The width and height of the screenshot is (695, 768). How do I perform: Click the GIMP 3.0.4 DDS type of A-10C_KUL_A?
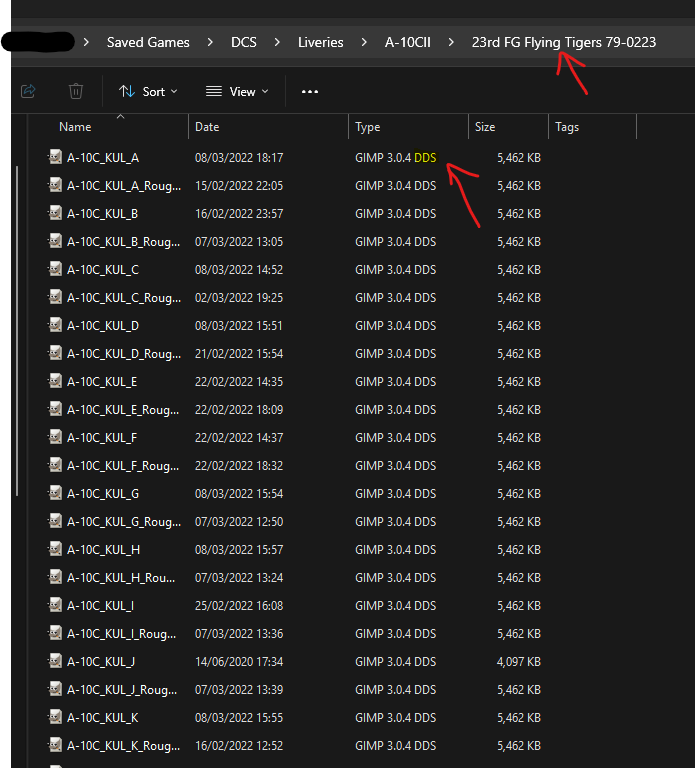tap(395, 158)
